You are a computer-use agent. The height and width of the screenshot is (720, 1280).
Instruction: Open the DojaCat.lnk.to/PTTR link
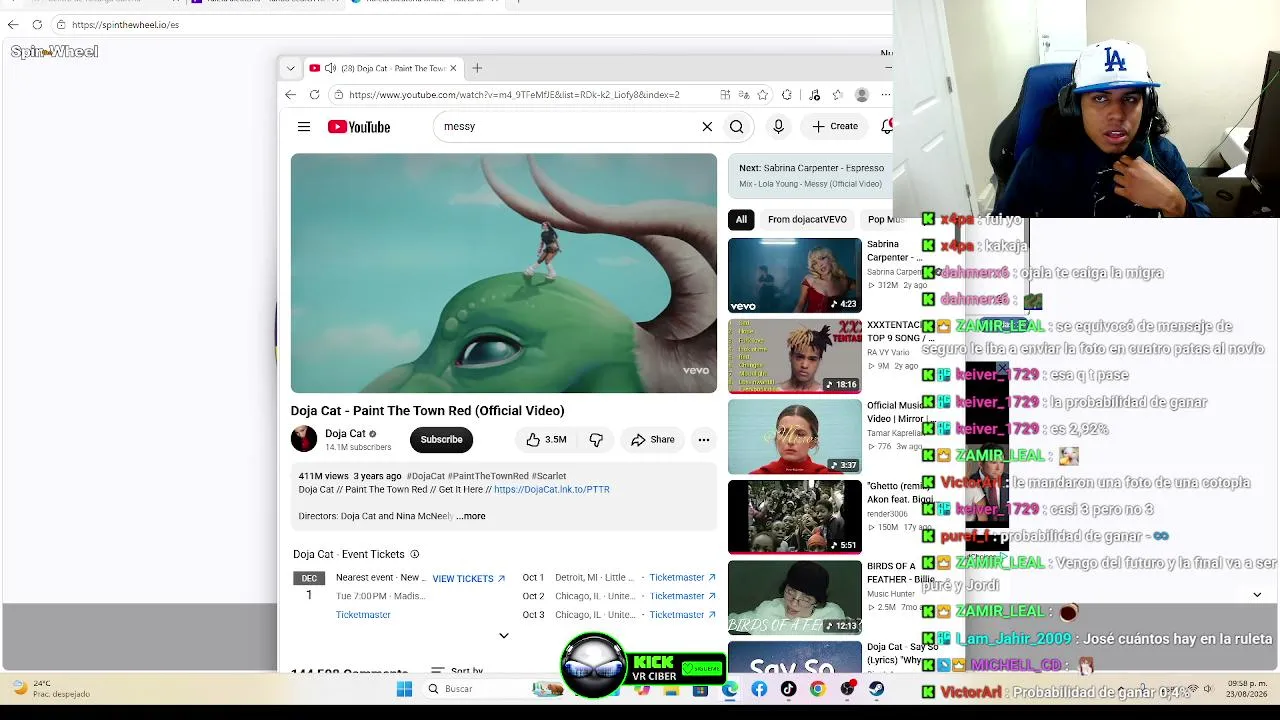click(552, 490)
